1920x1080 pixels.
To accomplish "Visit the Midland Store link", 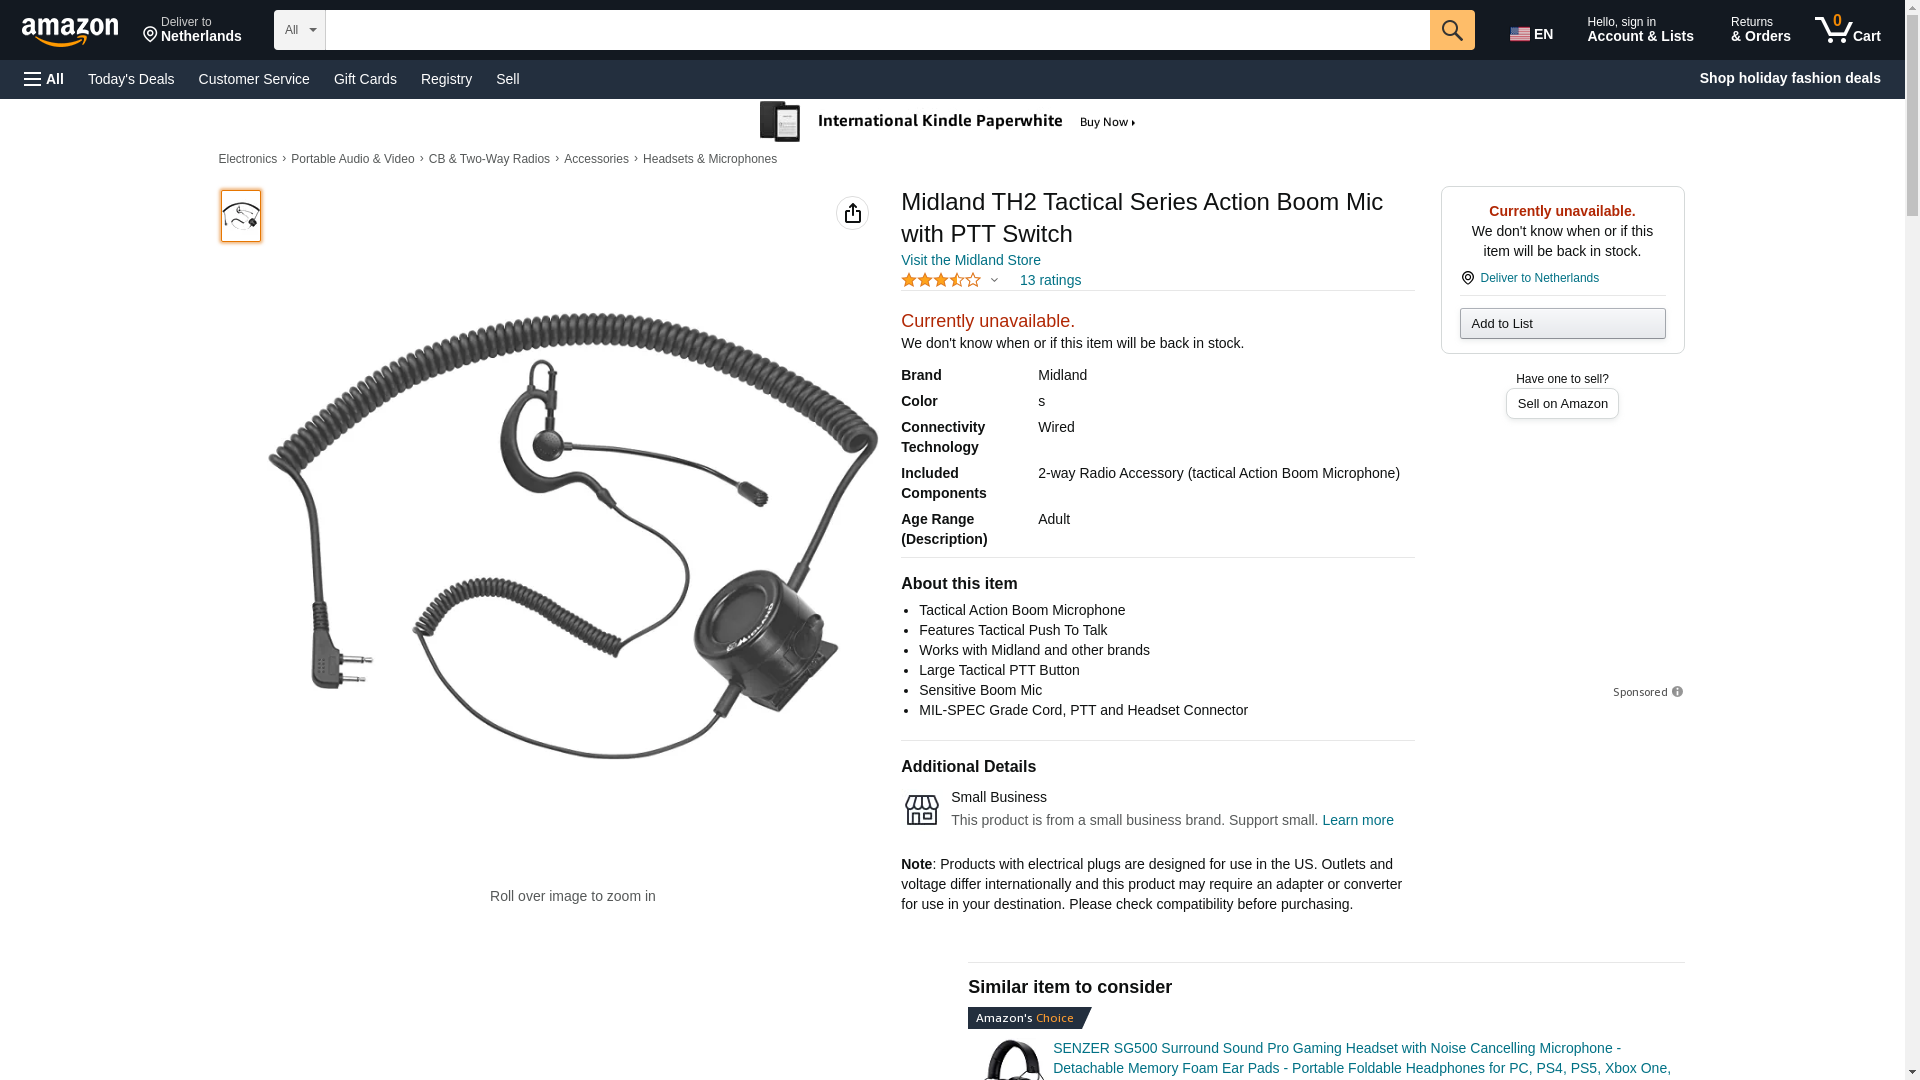I will (970, 260).
